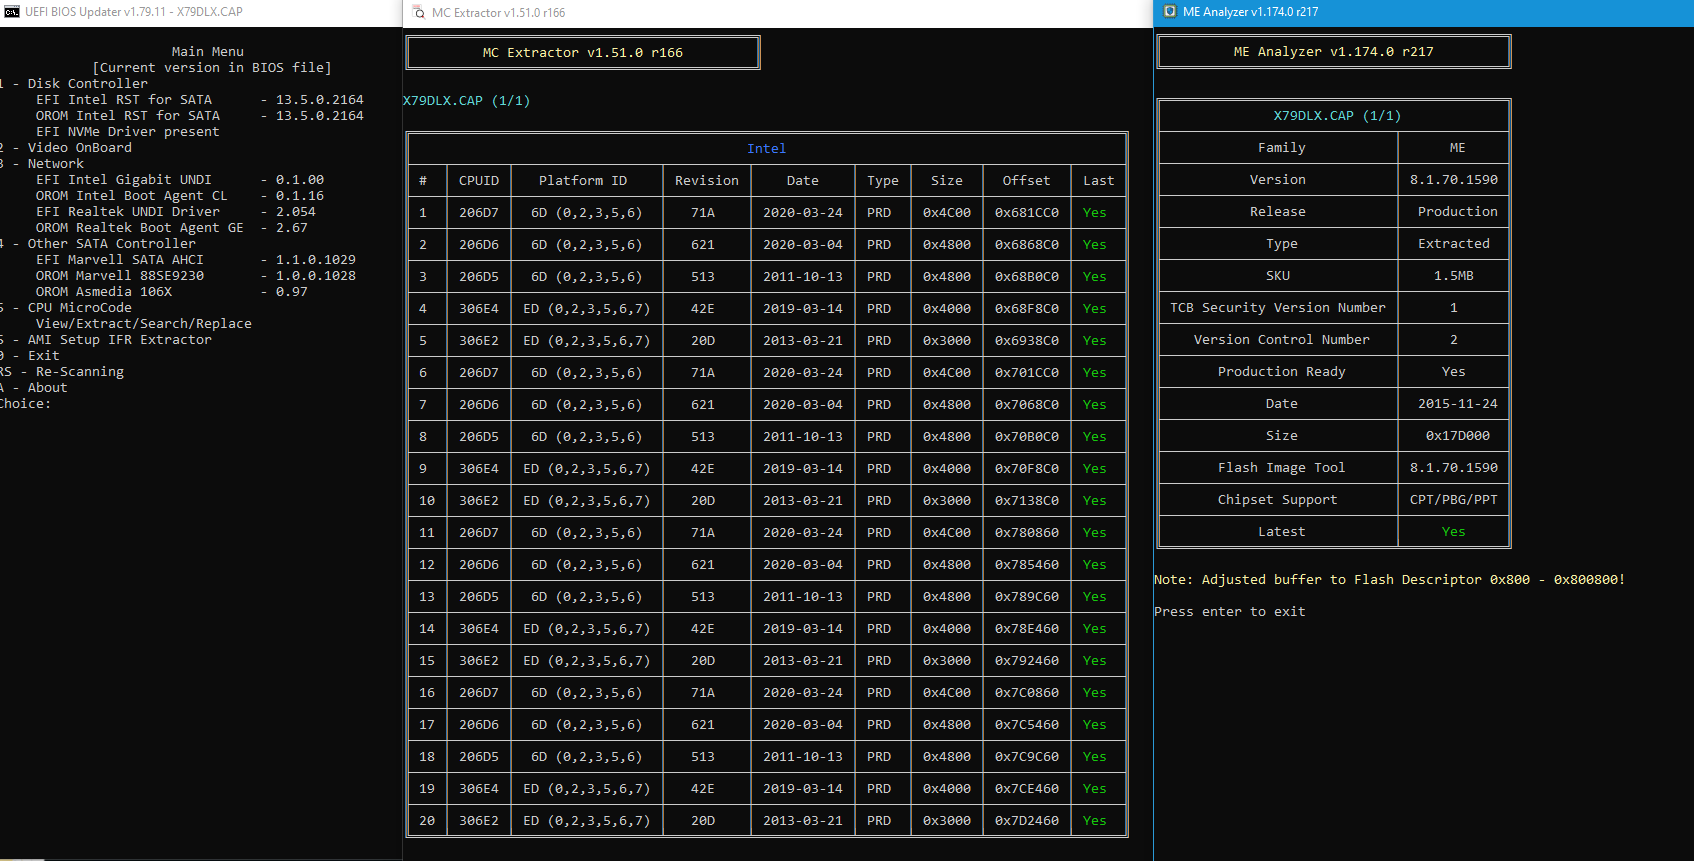The height and width of the screenshot is (861, 1694).
Task: Click the Platform ID column header
Action: (583, 181)
